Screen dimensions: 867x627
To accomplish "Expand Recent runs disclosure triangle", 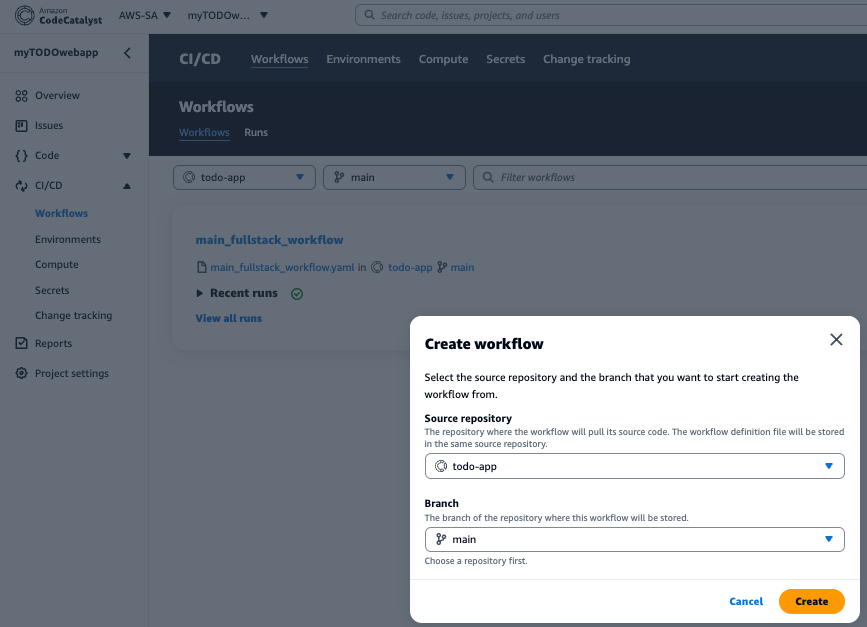I will tap(200, 294).
